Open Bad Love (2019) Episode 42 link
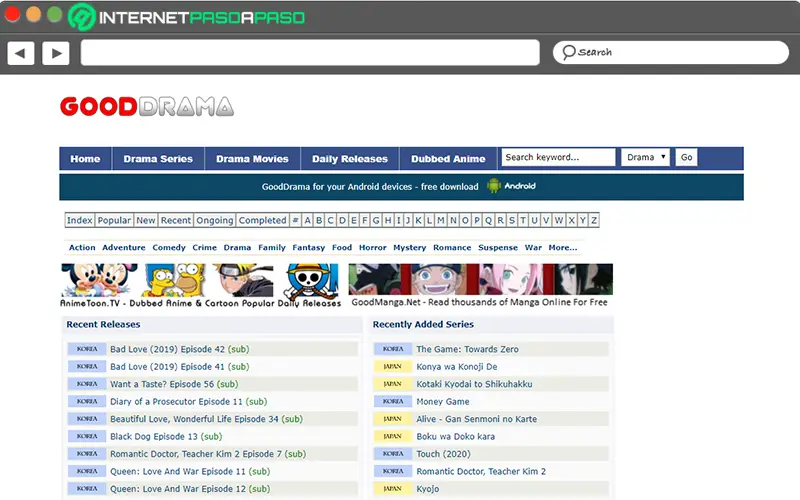This screenshot has height=500, width=800. 180,349
